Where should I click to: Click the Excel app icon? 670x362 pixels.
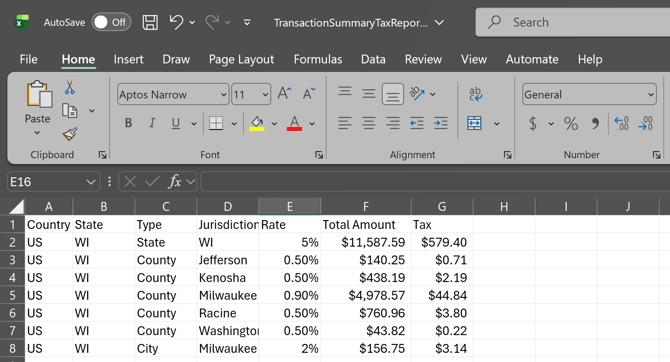point(21,22)
